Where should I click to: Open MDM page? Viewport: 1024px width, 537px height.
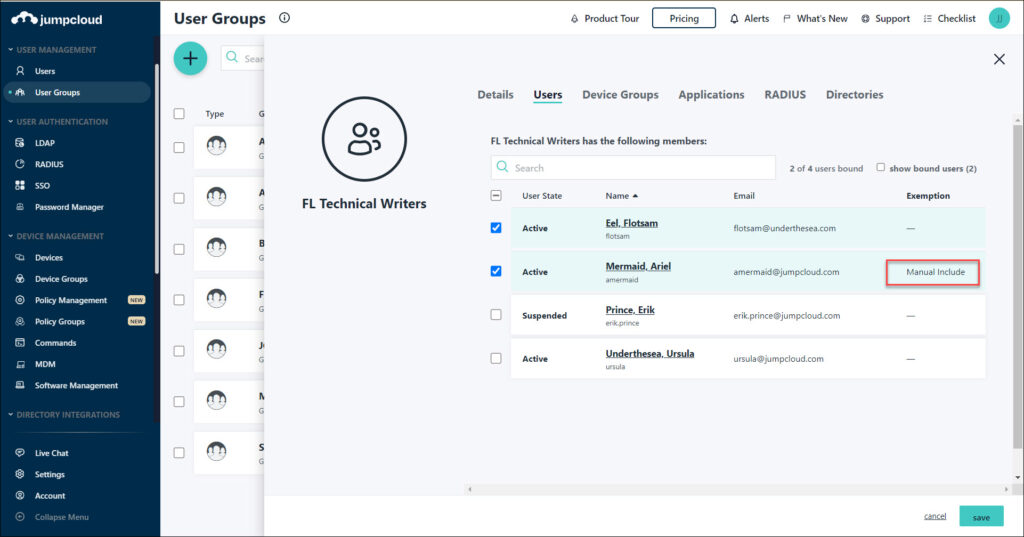pos(44,365)
